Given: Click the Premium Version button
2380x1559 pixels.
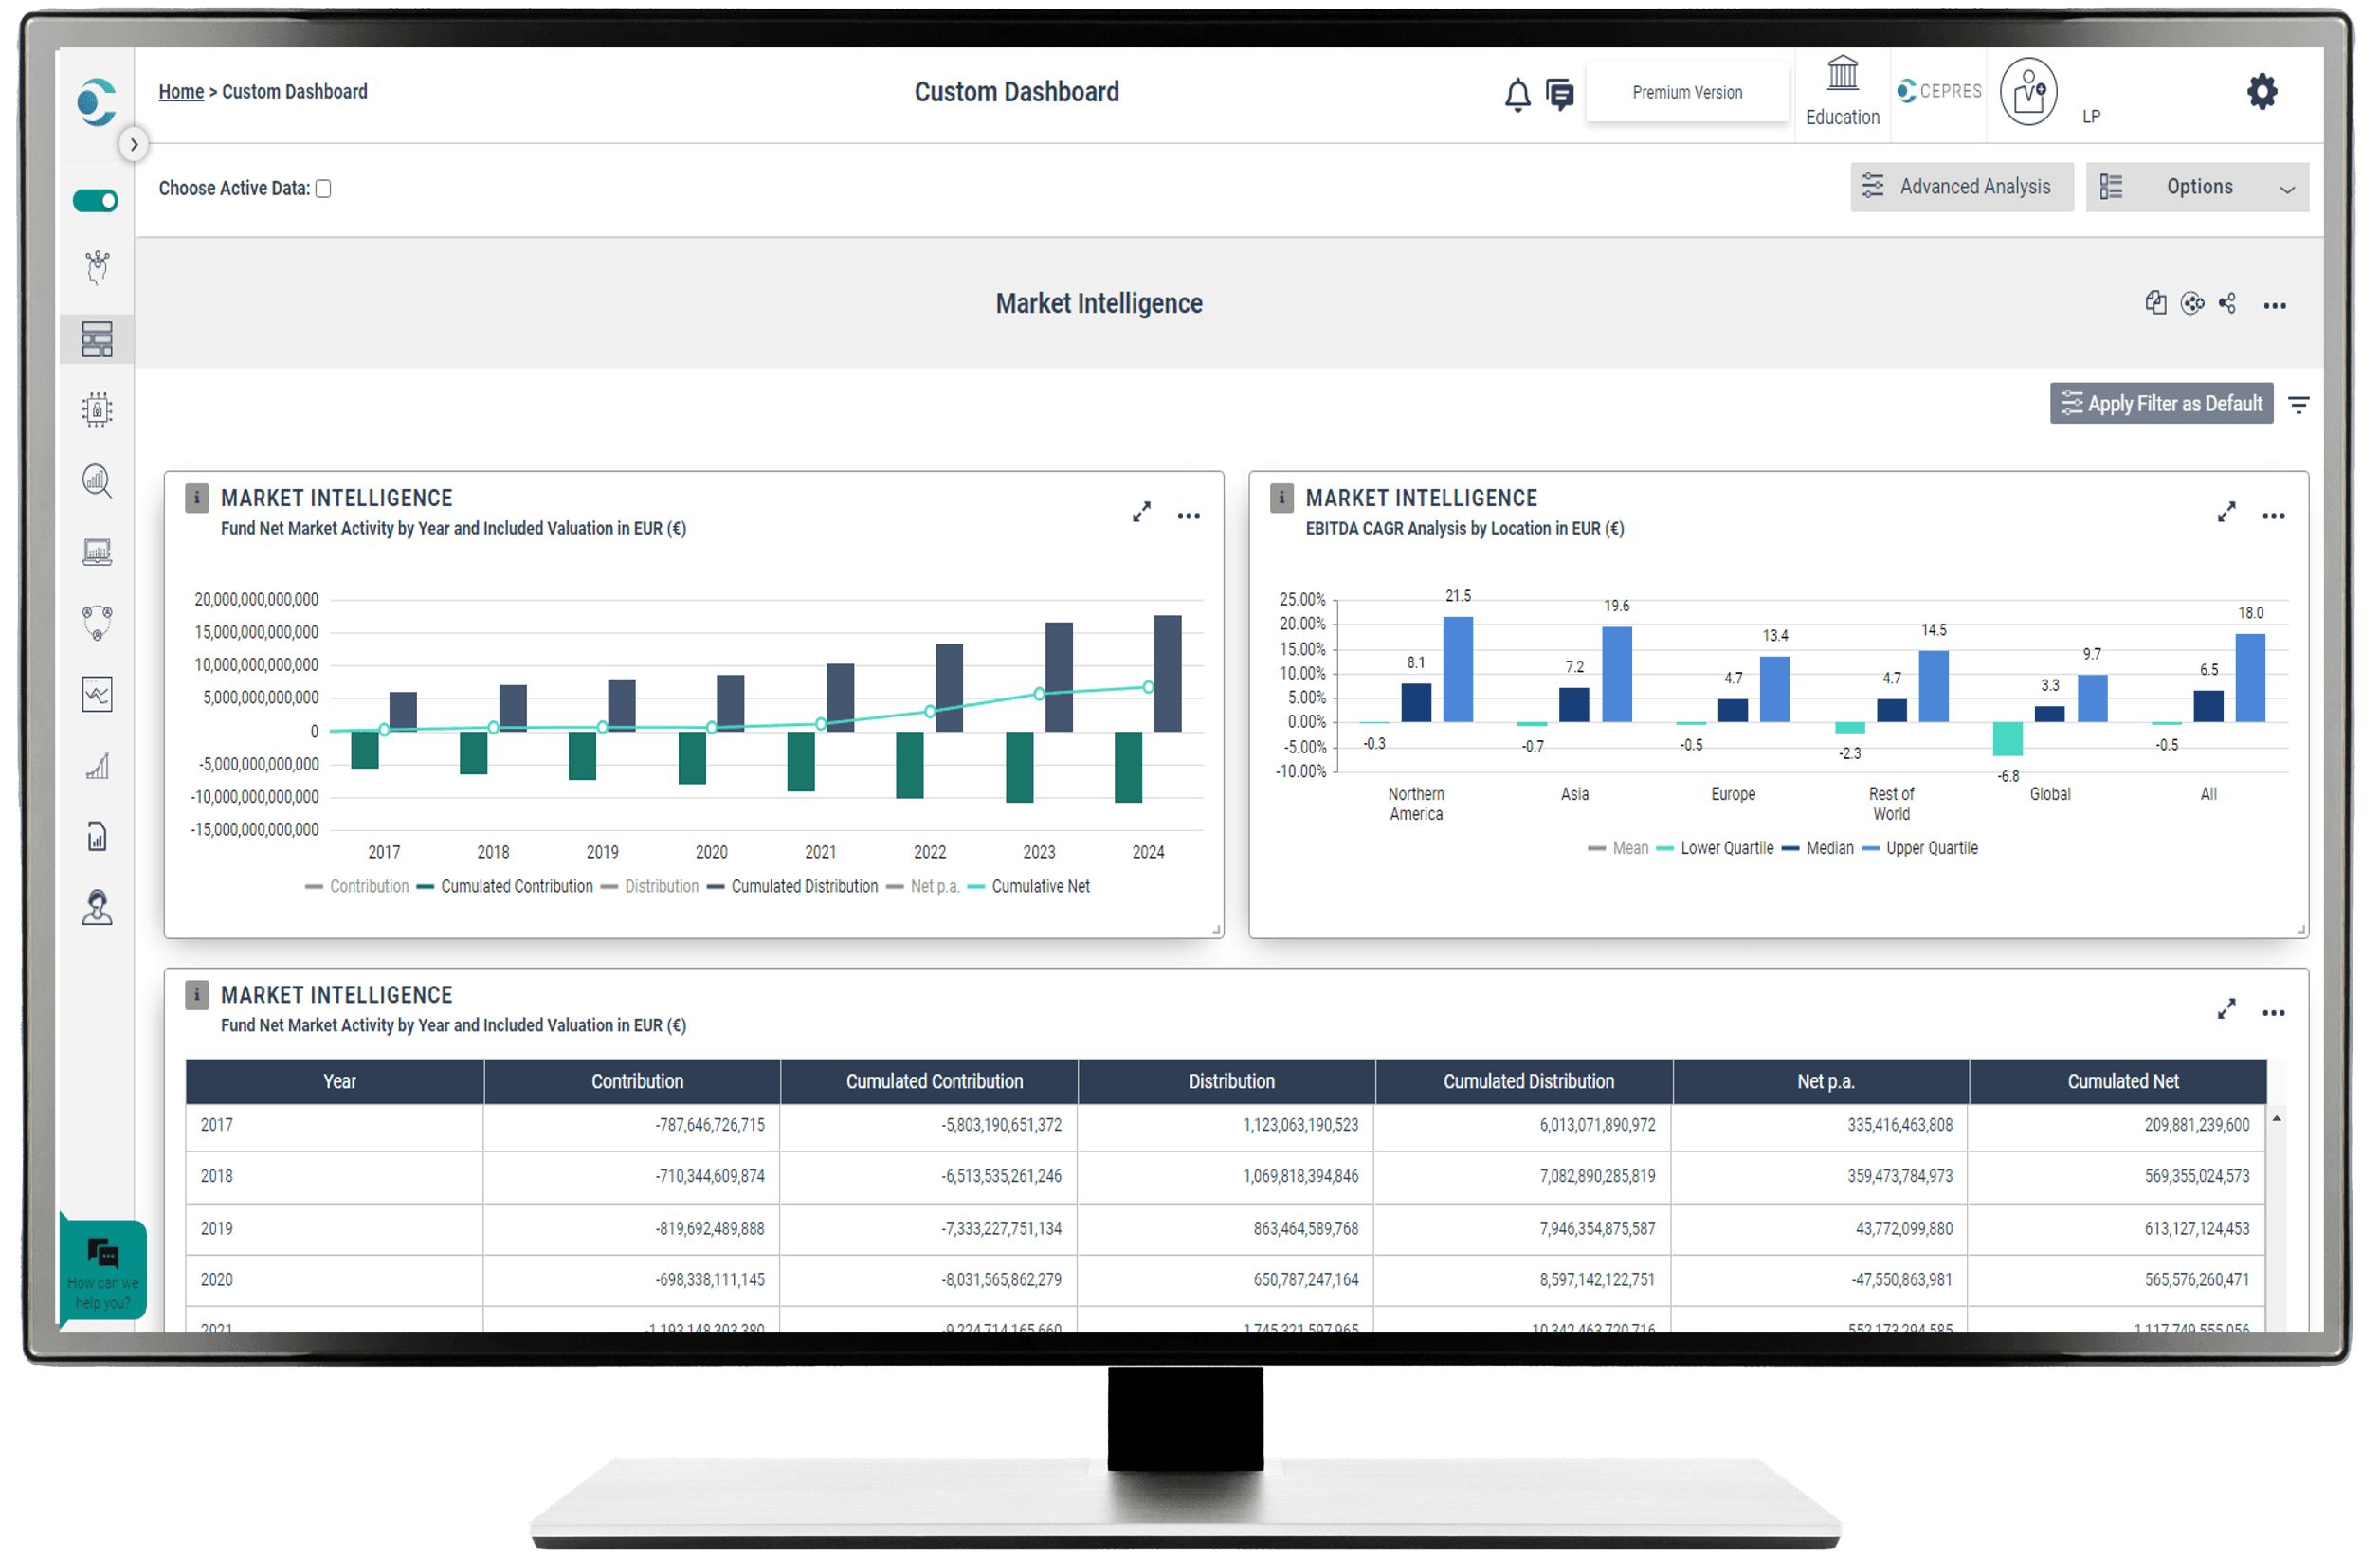Looking at the screenshot, I should [x=1687, y=92].
